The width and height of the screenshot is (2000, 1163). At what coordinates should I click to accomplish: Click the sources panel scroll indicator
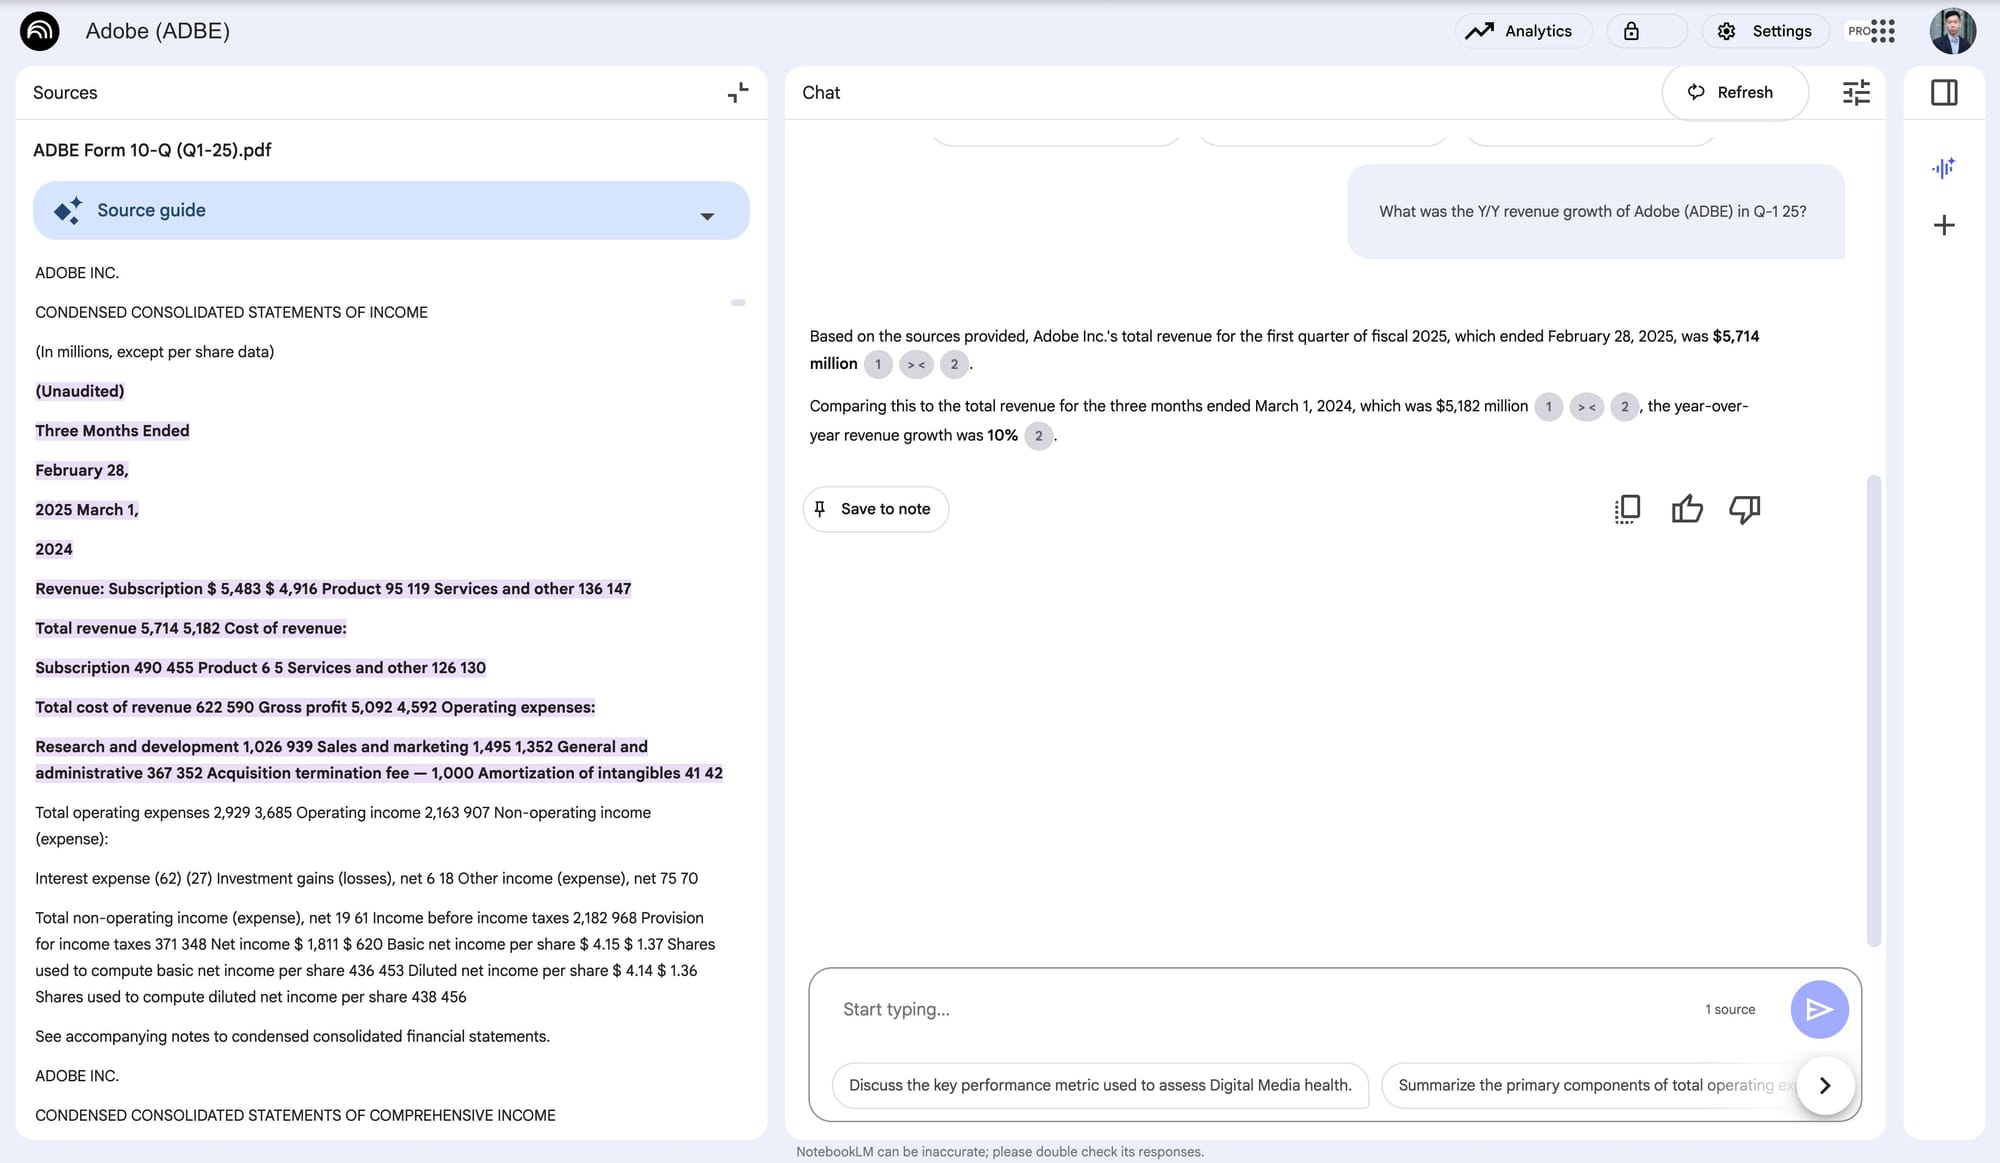pyautogui.click(x=738, y=302)
